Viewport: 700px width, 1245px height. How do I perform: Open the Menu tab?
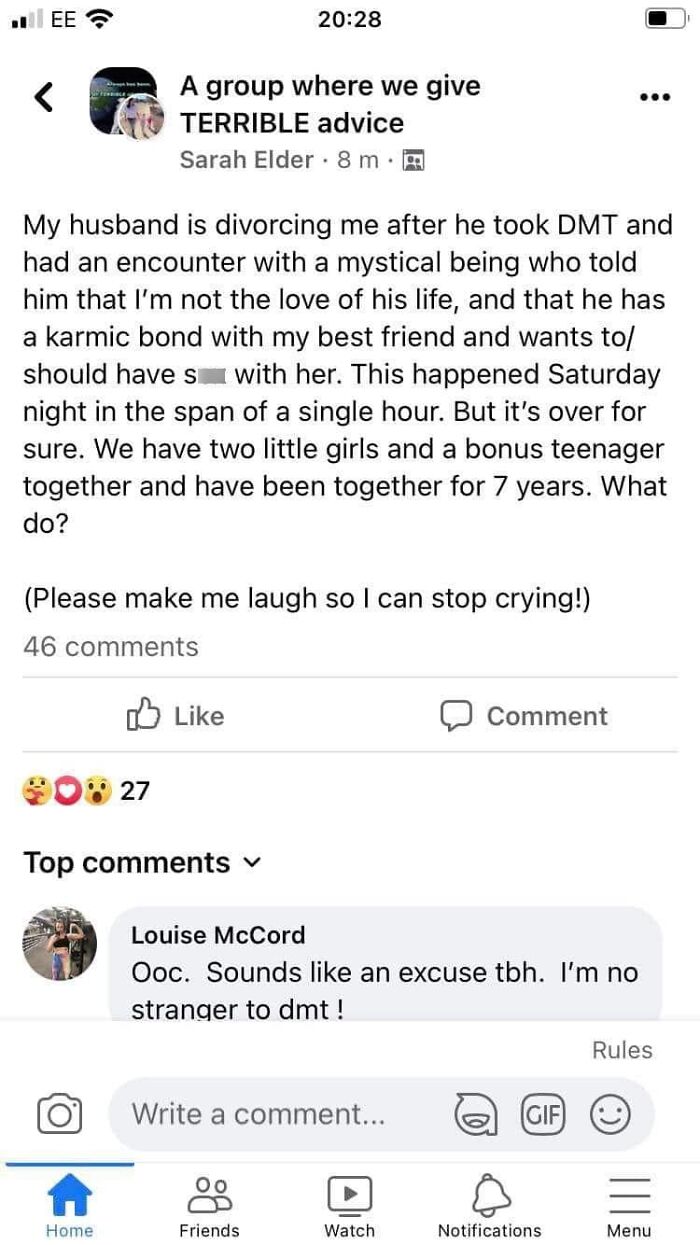(x=629, y=1206)
